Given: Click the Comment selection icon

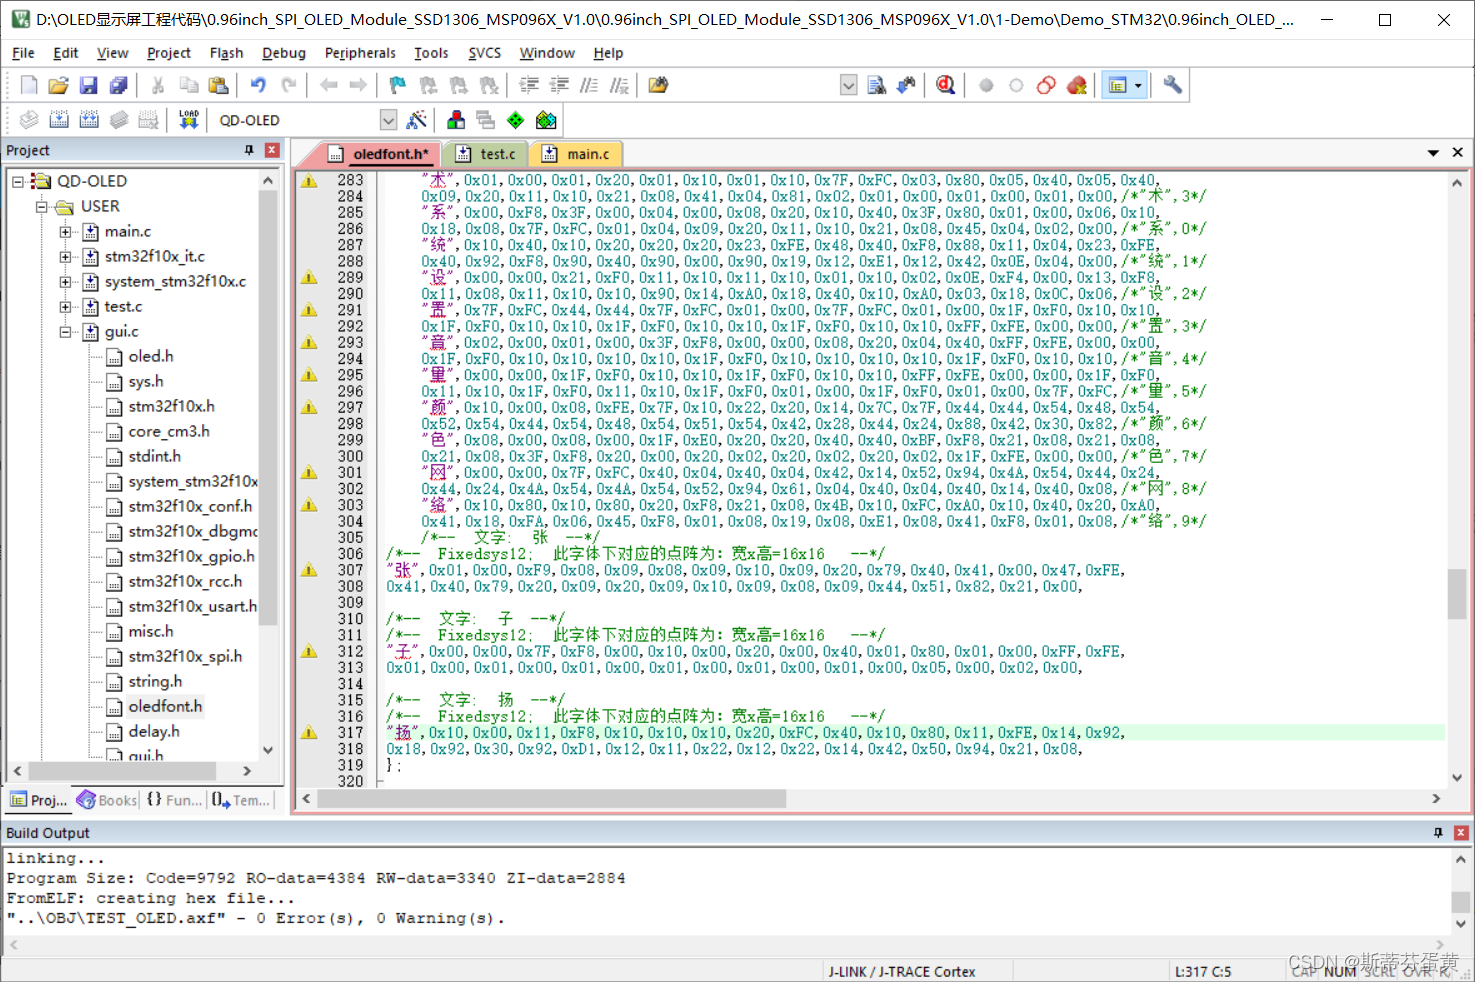Looking at the screenshot, I should (589, 85).
